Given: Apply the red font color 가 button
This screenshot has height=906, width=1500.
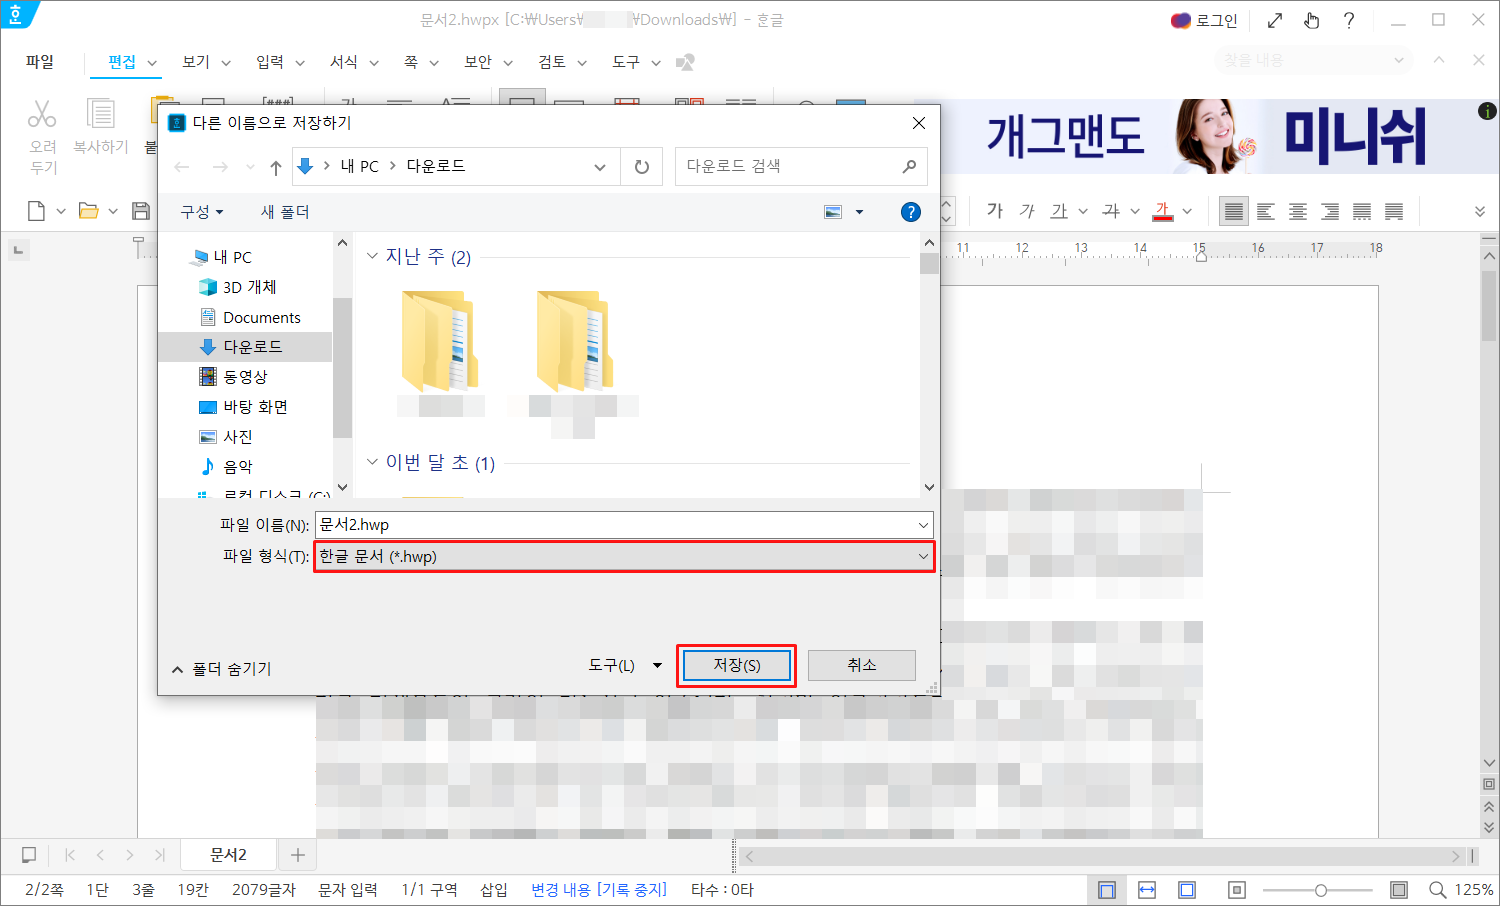Looking at the screenshot, I should (1162, 211).
